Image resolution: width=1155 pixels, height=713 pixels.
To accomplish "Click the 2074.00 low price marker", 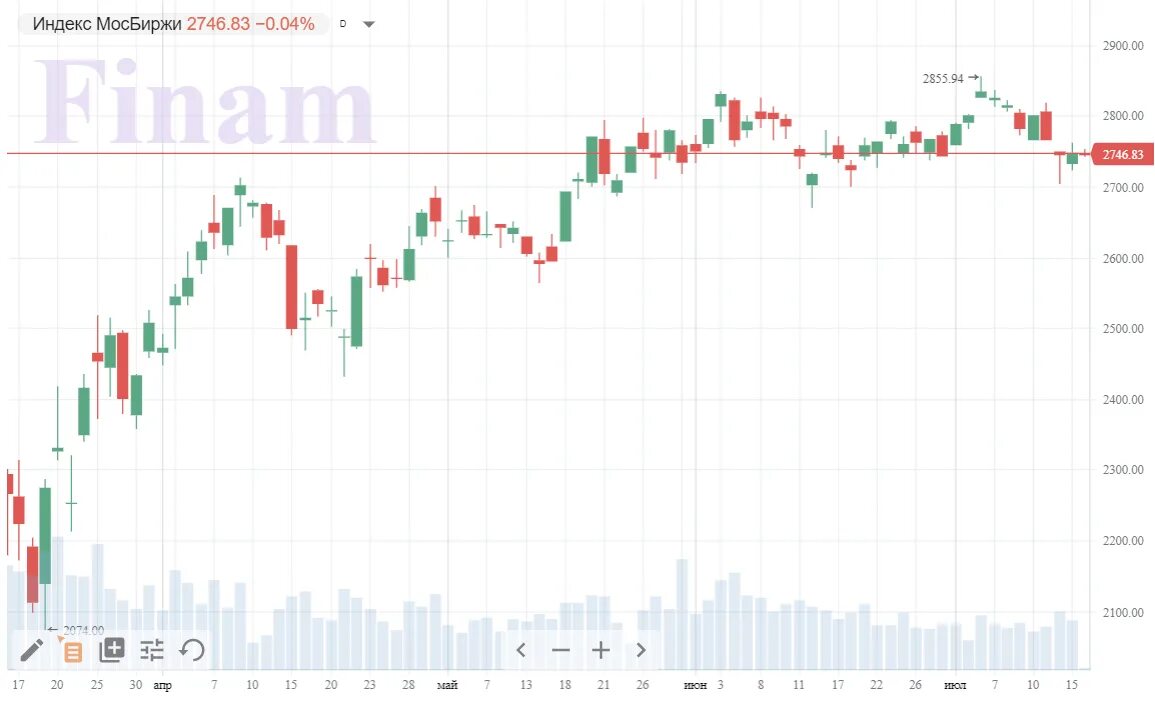I will (83, 630).
